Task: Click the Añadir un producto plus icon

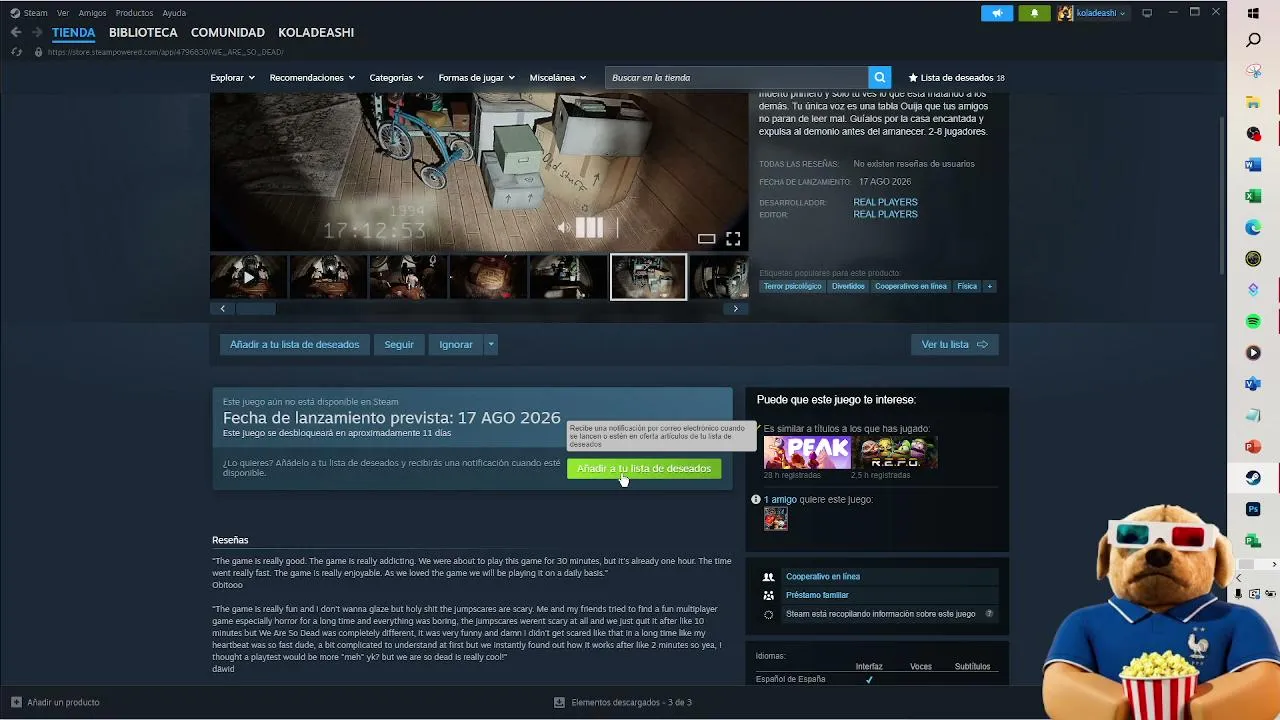Action: (x=16, y=702)
